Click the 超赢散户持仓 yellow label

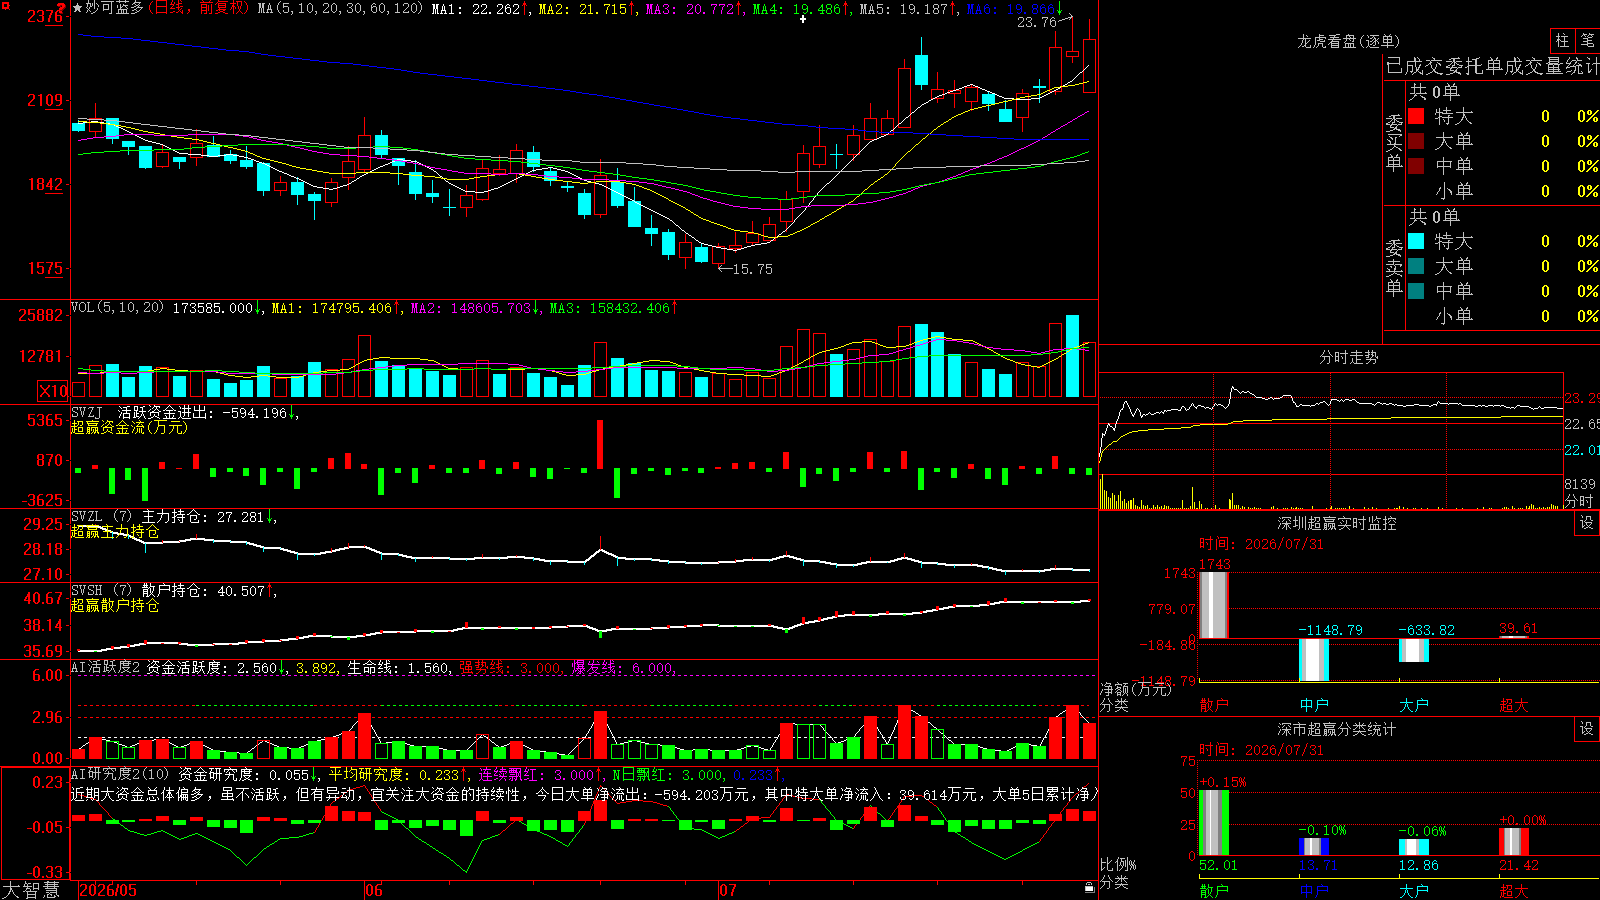[x=115, y=605]
